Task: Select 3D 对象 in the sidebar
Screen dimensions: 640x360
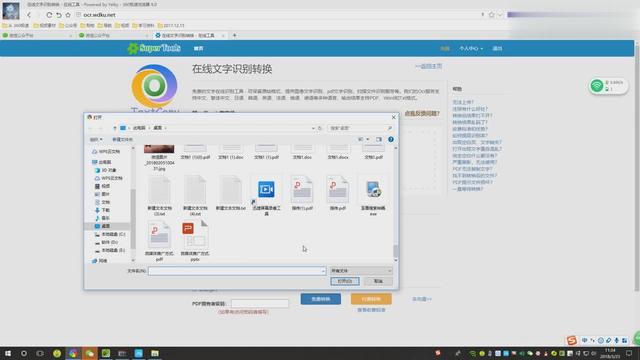Action: tap(106, 170)
